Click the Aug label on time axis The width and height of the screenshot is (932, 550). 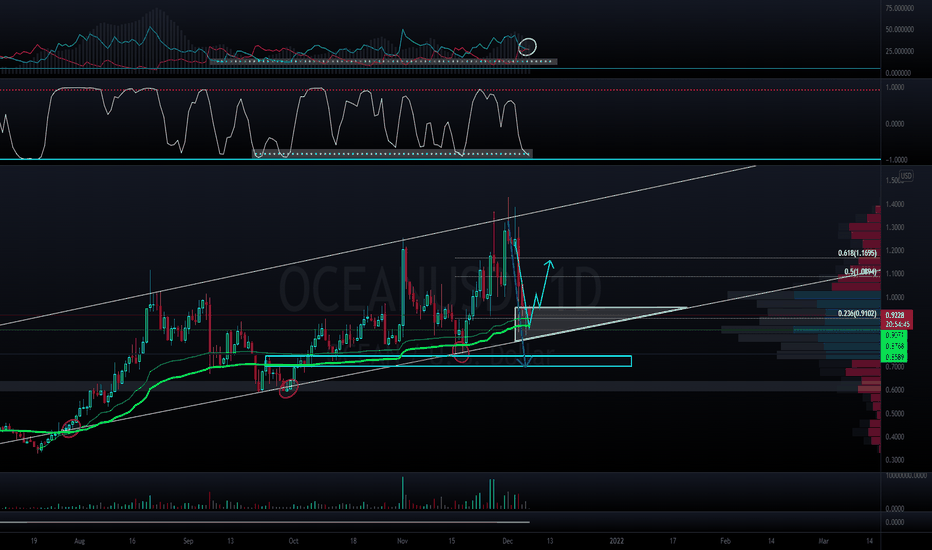pyautogui.click(x=80, y=541)
